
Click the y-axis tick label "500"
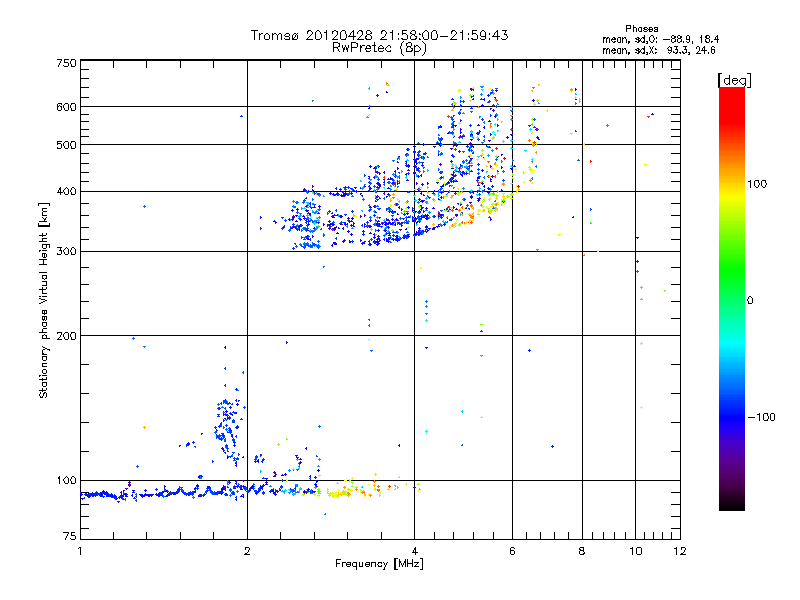coord(66,145)
